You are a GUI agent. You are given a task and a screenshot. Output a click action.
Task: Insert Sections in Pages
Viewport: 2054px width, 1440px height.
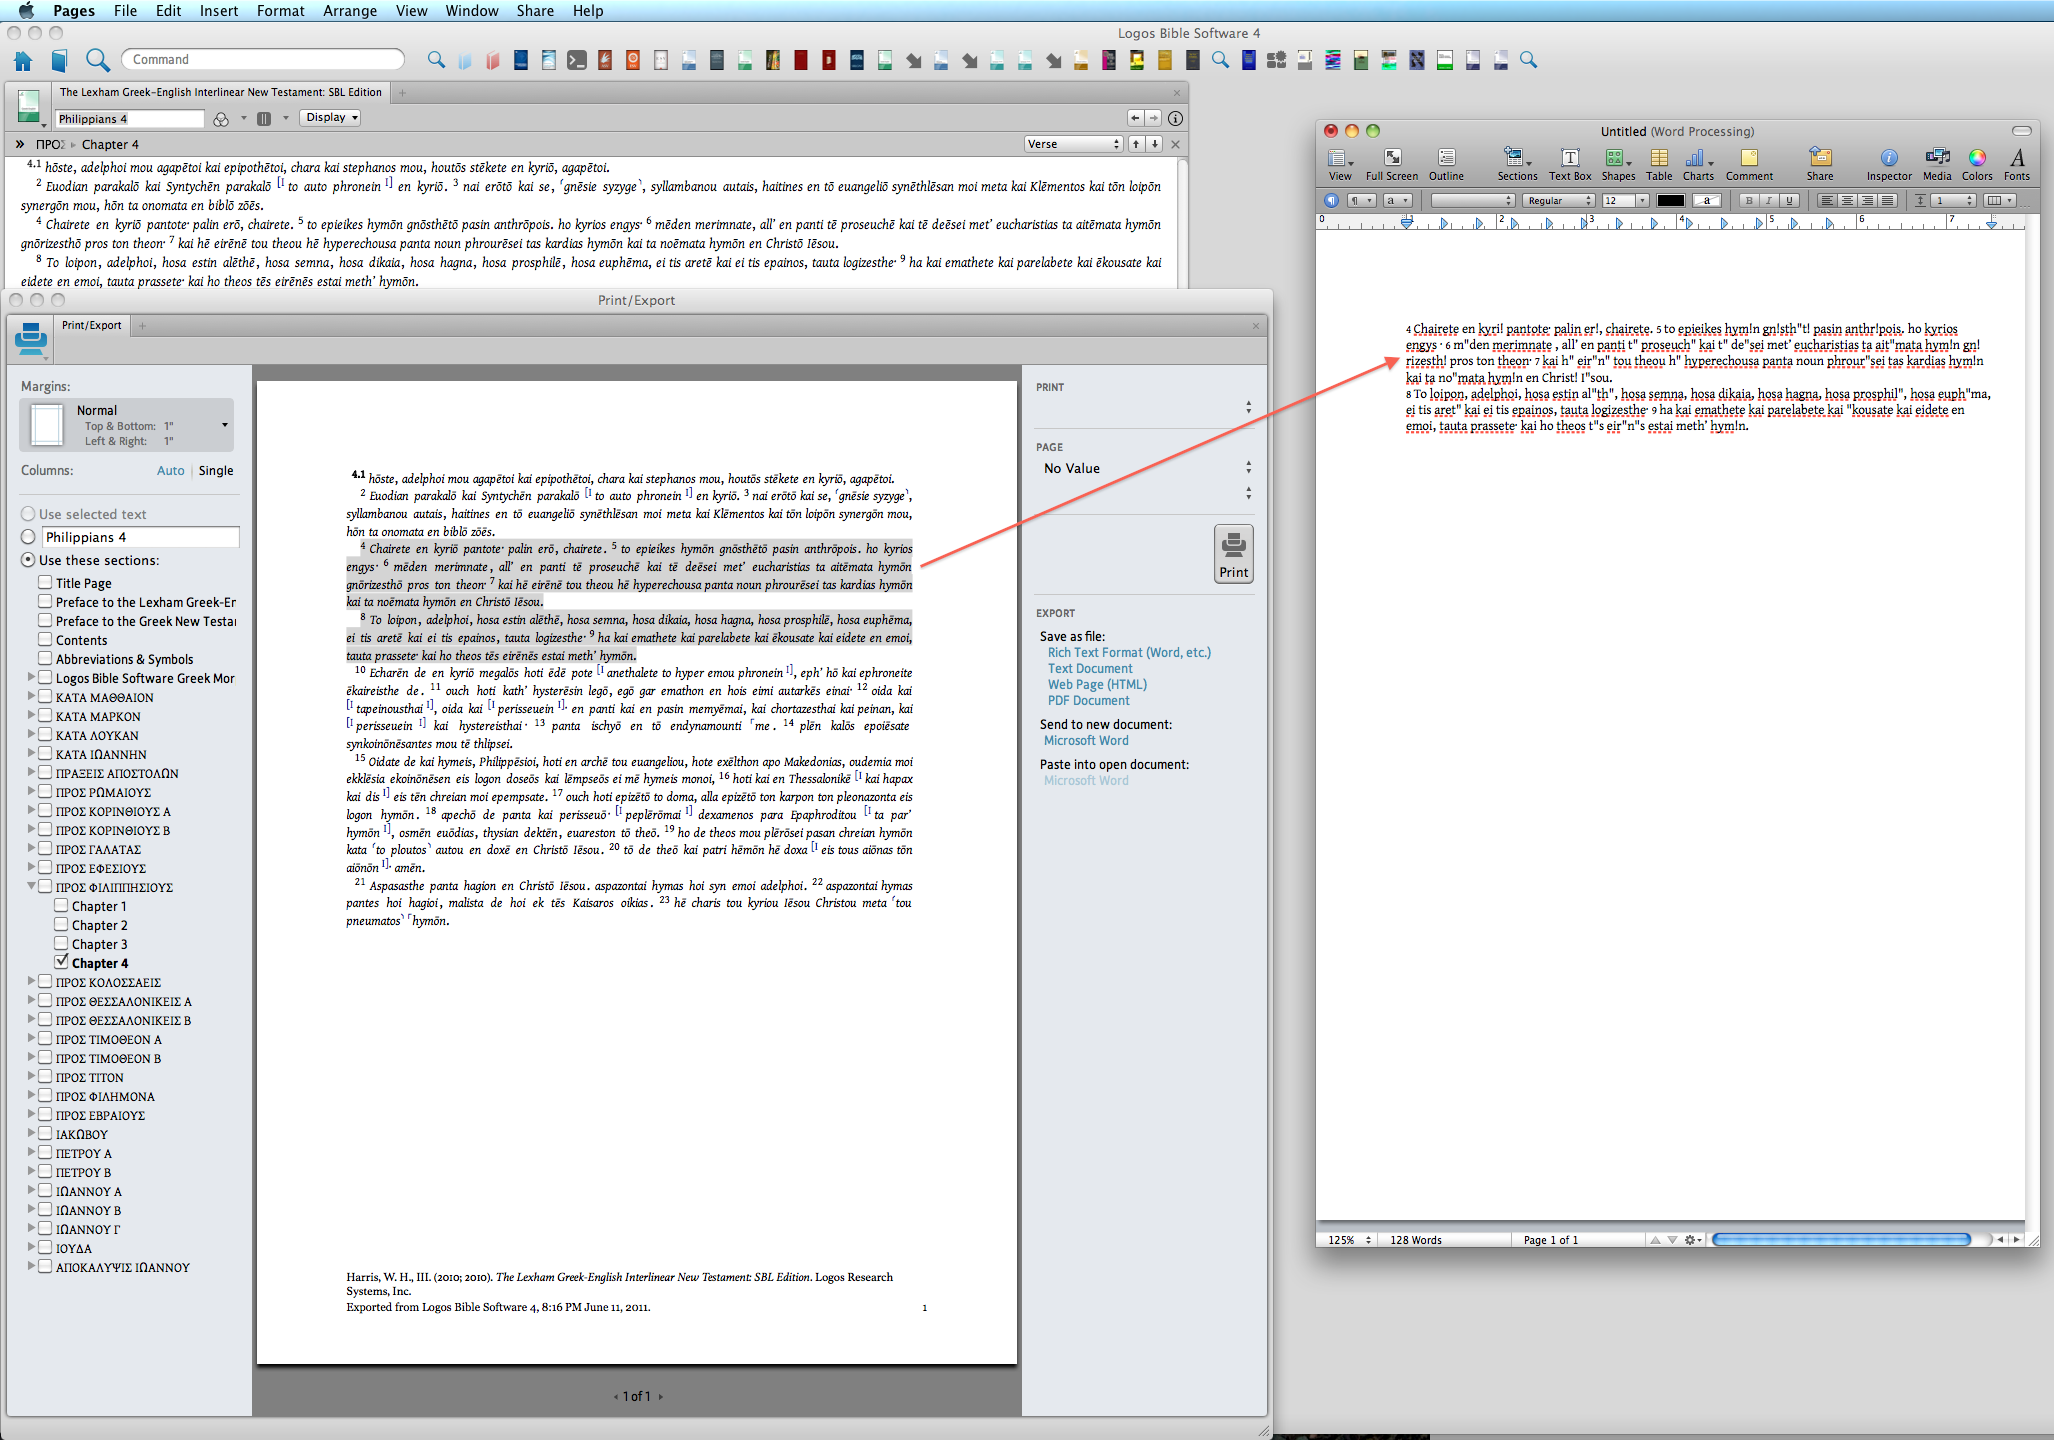pos(1517,165)
